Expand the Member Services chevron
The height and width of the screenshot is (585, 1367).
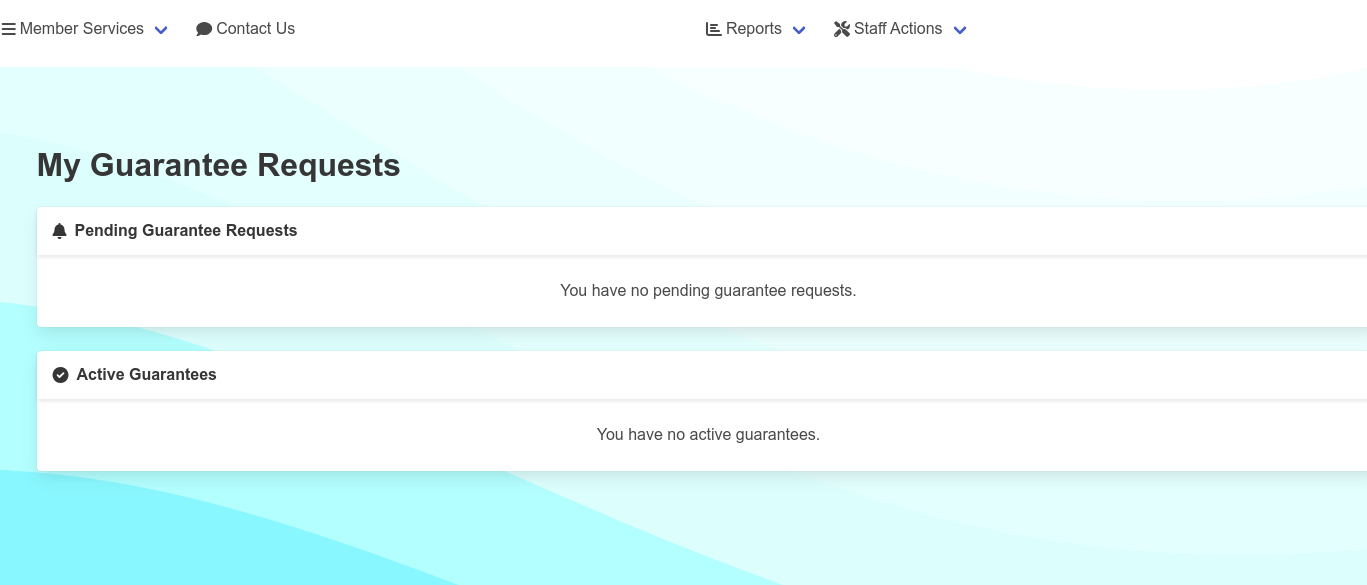(161, 30)
